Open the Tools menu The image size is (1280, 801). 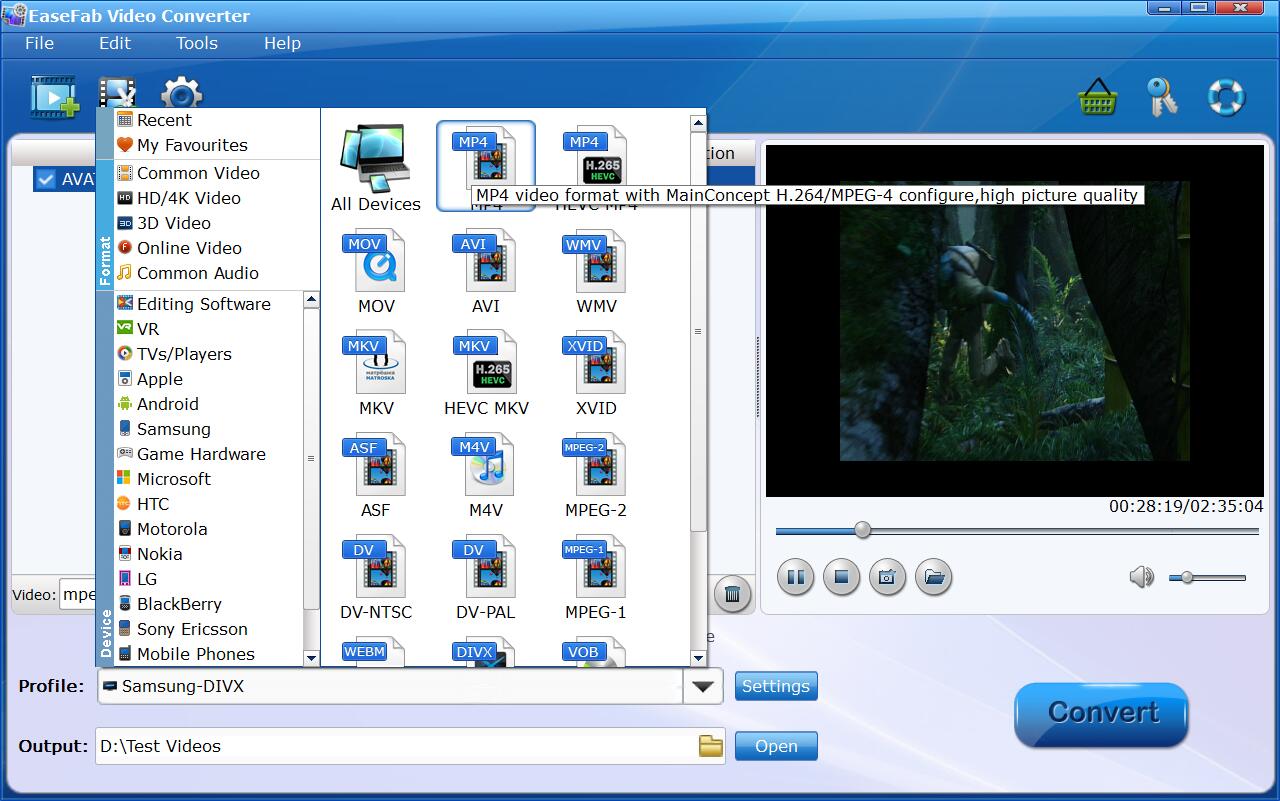click(x=197, y=43)
